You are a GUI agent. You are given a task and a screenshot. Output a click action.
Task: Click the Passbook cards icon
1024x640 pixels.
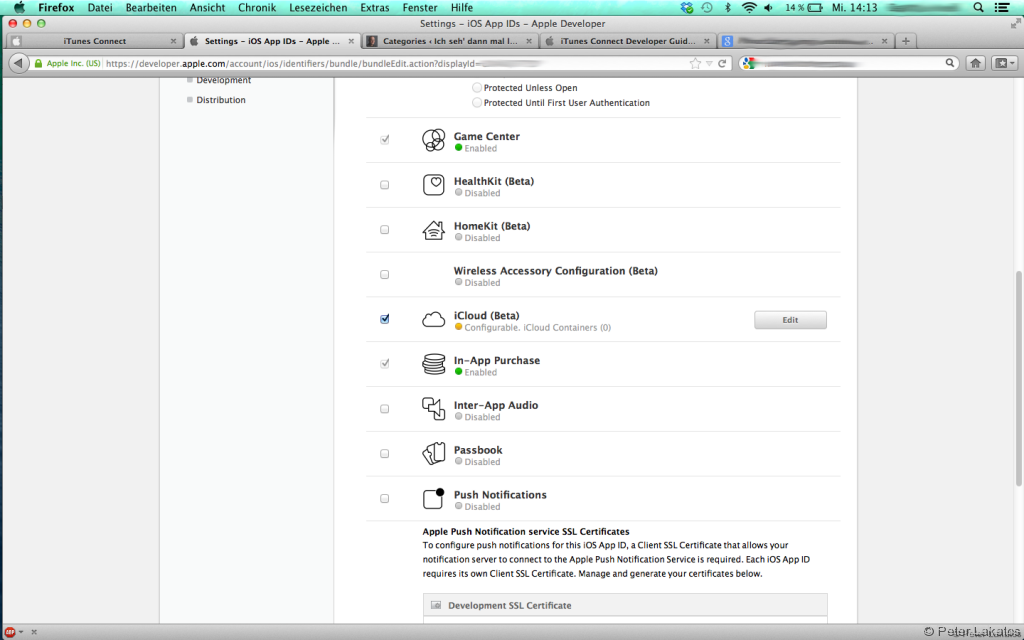click(x=433, y=453)
